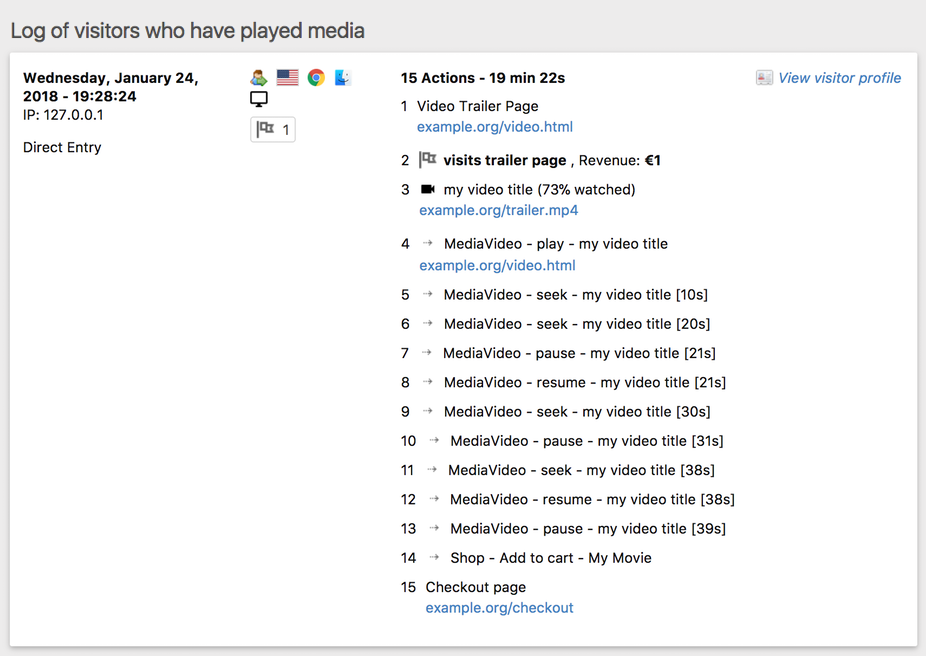Click the returning visitor icon
The width and height of the screenshot is (926, 656).
click(x=258, y=77)
